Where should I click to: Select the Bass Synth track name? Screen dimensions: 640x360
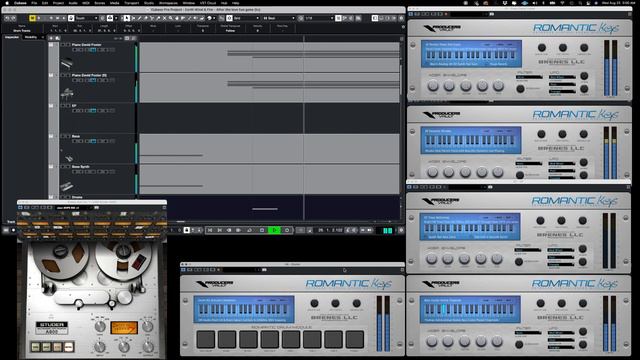[x=80, y=167]
